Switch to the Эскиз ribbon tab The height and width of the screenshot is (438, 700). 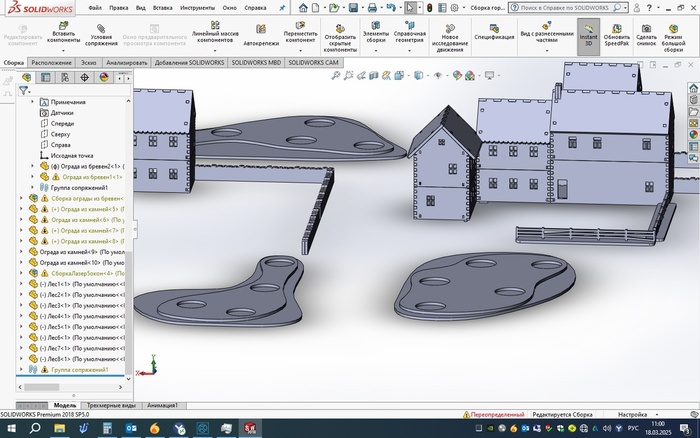coord(89,62)
